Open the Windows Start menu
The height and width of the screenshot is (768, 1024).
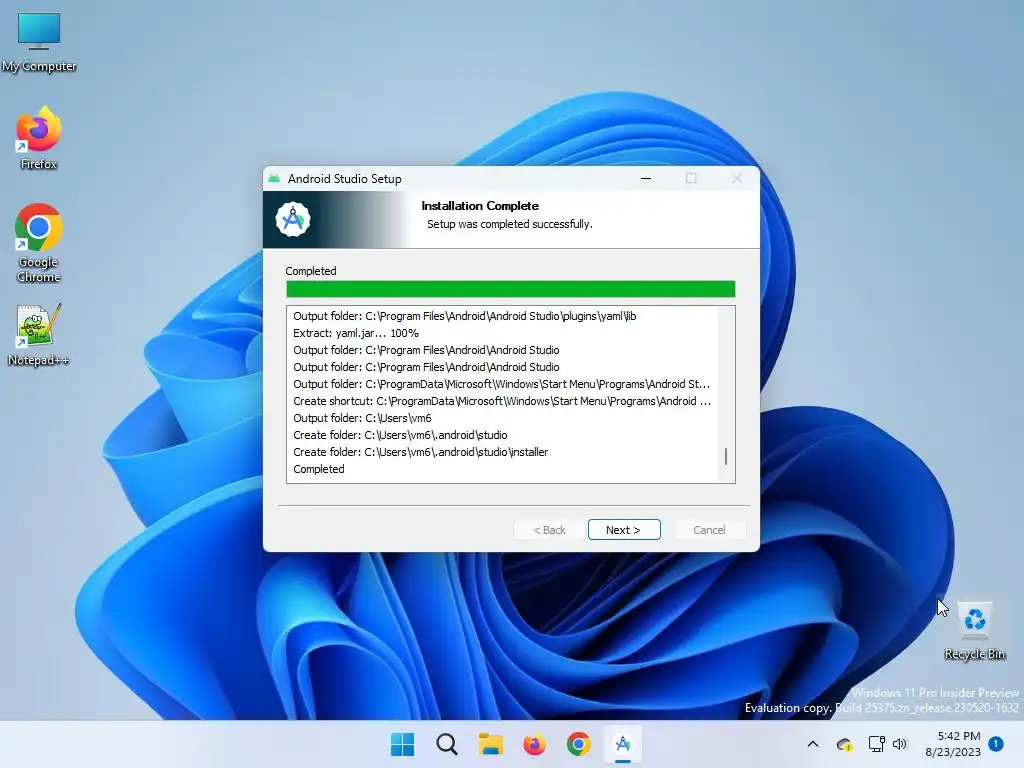pyautogui.click(x=402, y=744)
